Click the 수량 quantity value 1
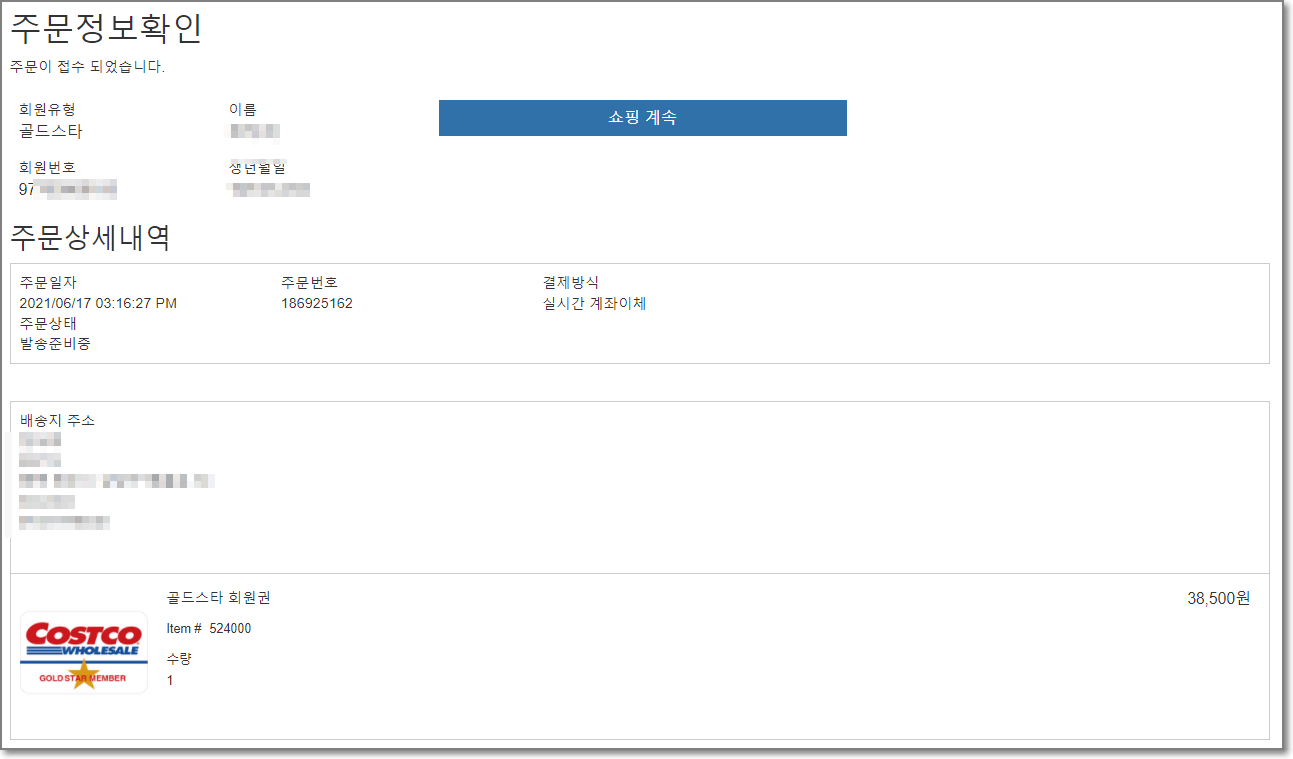This screenshot has width=1293, height=759. 169,678
